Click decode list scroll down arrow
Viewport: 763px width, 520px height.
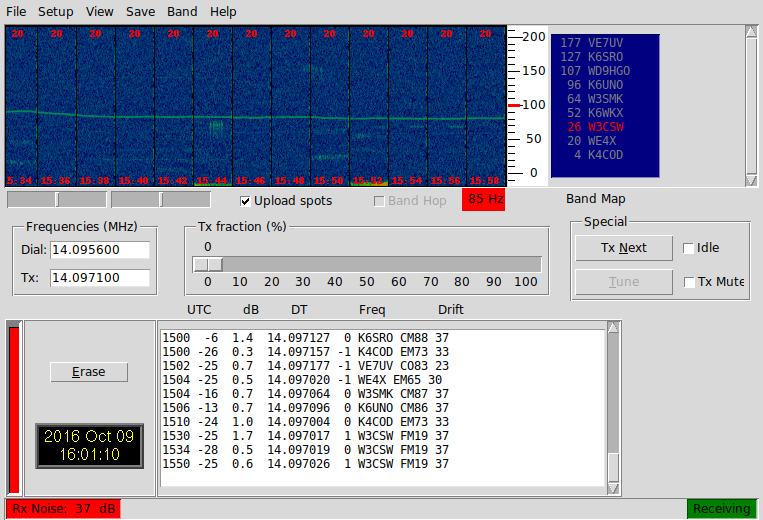(x=613, y=489)
